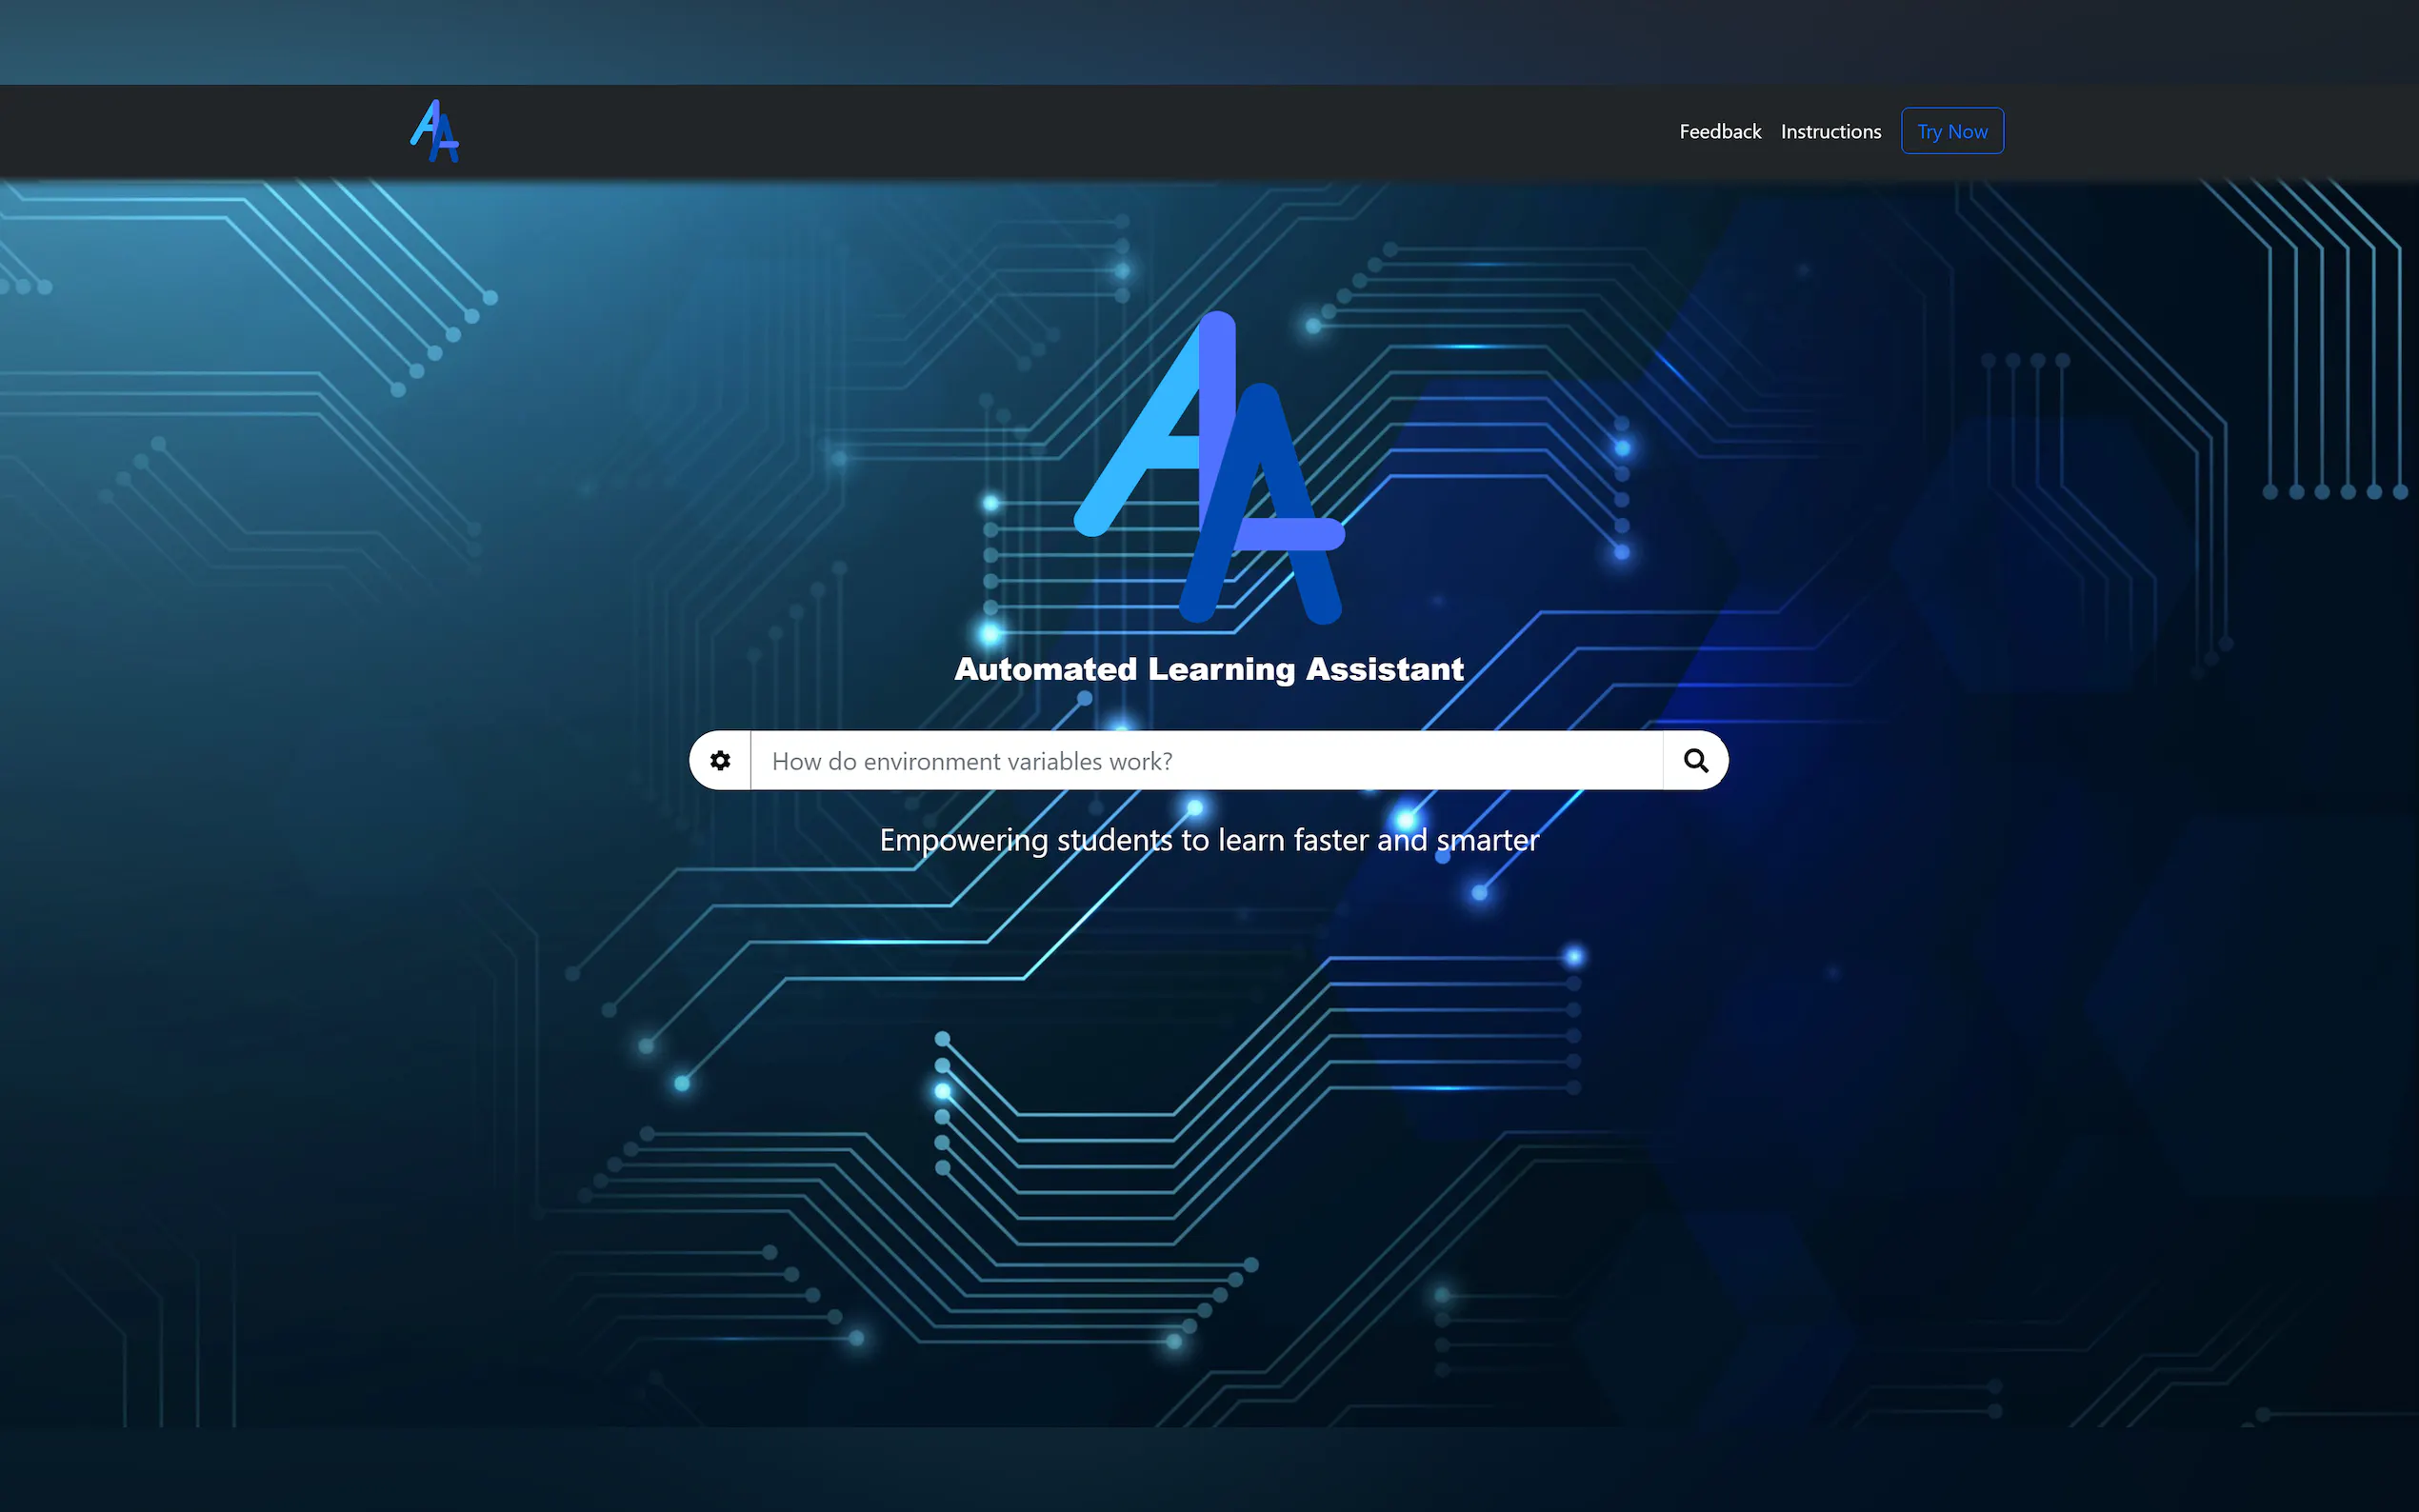Click the placeholder text 'How do environment variables work?'
Viewport: 2419px width, 1512px height.
(971, 762)
